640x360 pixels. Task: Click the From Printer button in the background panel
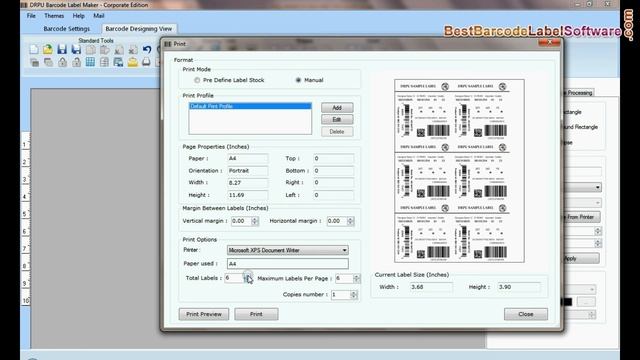(581, 217)
